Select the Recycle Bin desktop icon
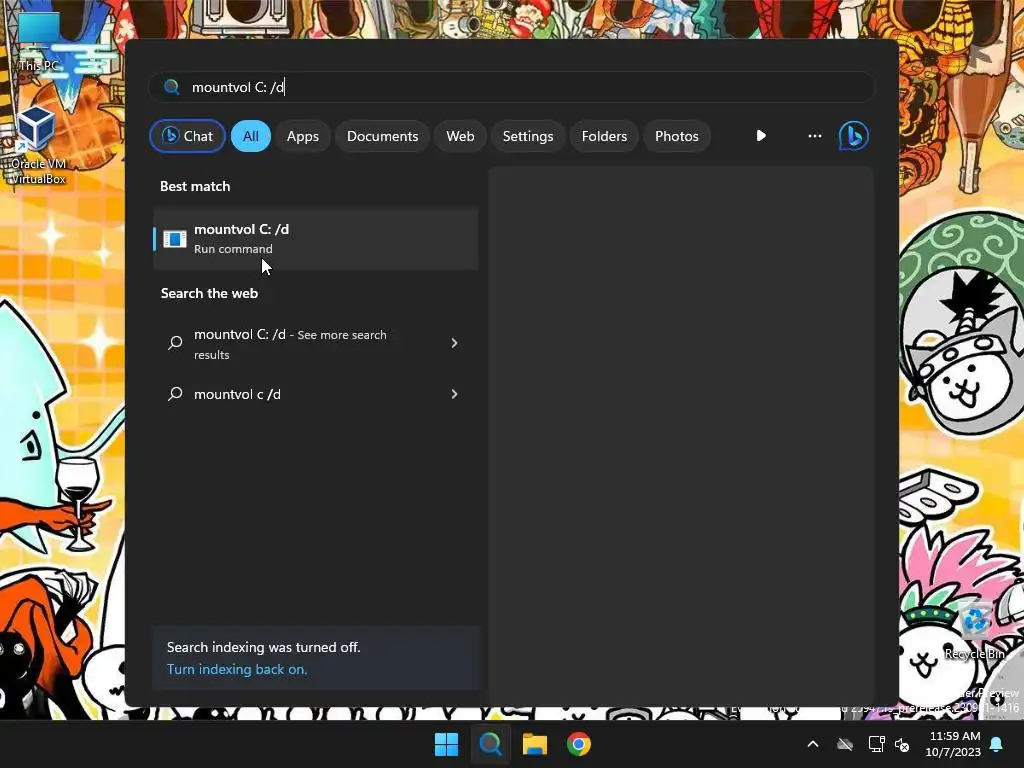The width and height of the screenshot is (1024, 768). (x=974, y=631)
